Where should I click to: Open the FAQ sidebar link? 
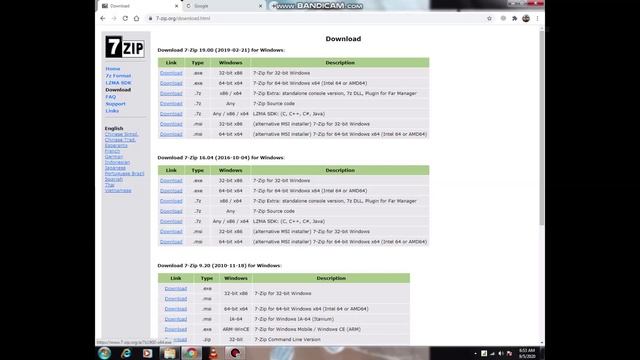[x=111, y=97]
